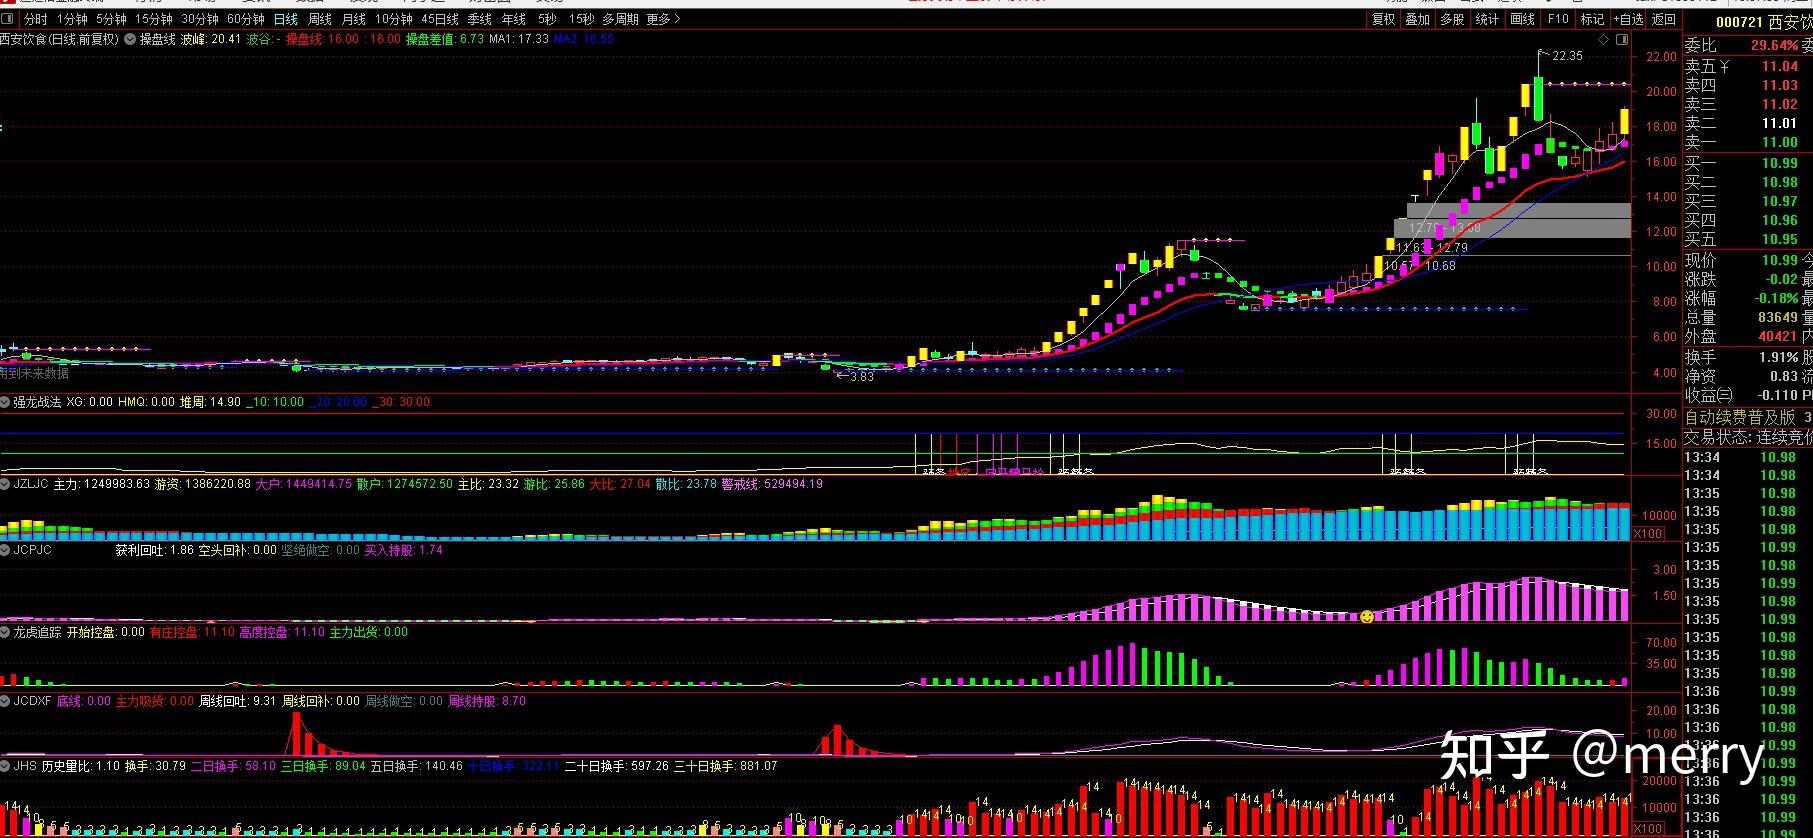Click the 推周: 14.90 readout
The image size is (1813, 838).
[210, 402]
